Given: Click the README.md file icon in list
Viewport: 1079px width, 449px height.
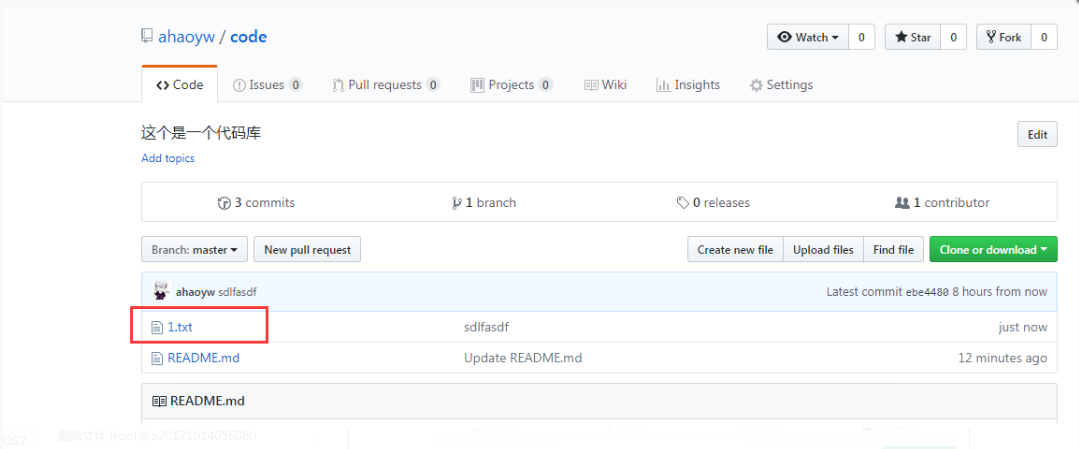Looking at the screenshot, I should pyautogui.click(x=156, y=358).
